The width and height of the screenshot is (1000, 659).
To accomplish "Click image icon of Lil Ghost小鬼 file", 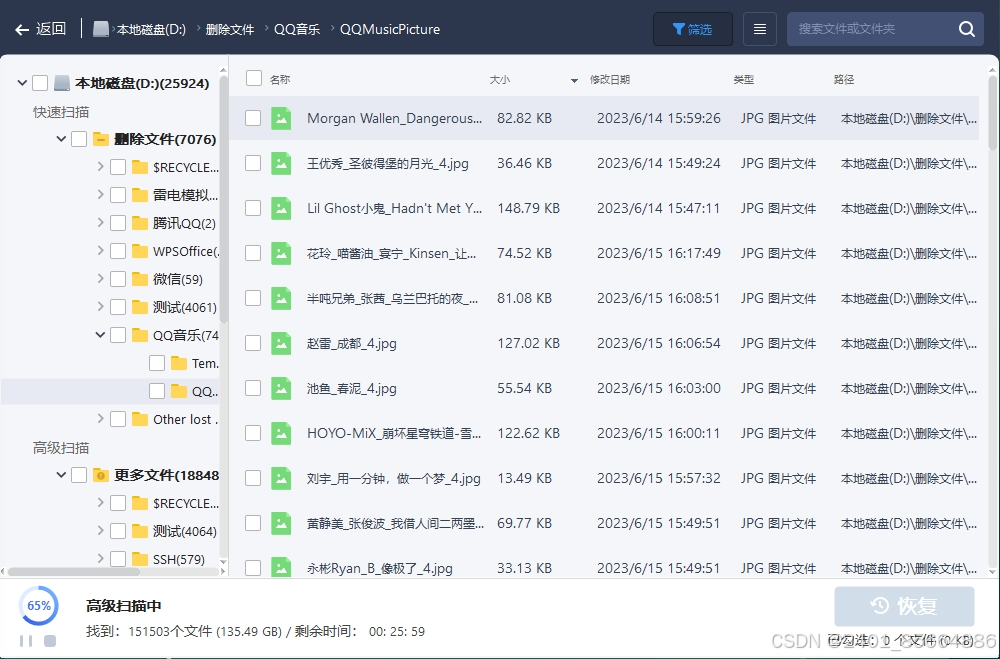I will pos(281,208).
